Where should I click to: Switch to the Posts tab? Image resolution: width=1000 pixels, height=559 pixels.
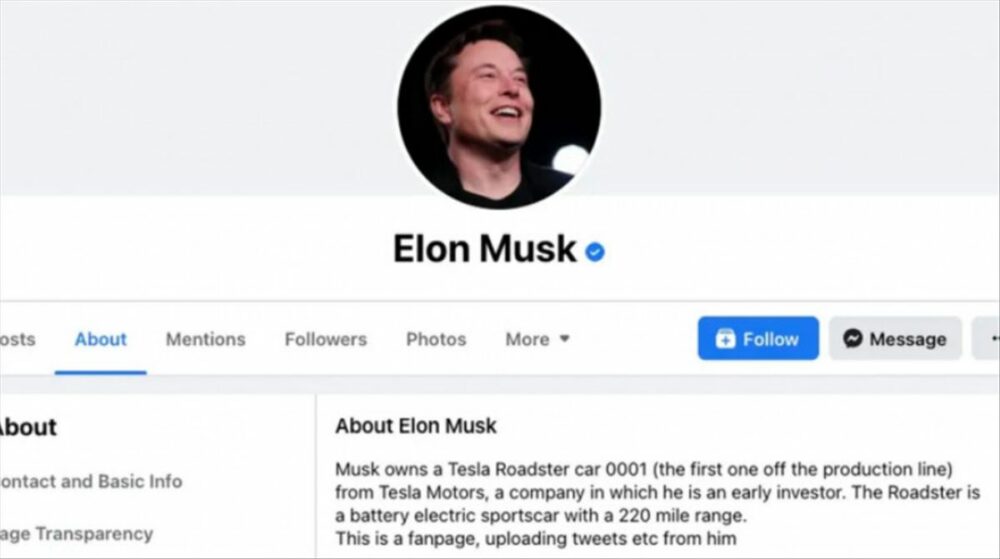pos(17,339)
